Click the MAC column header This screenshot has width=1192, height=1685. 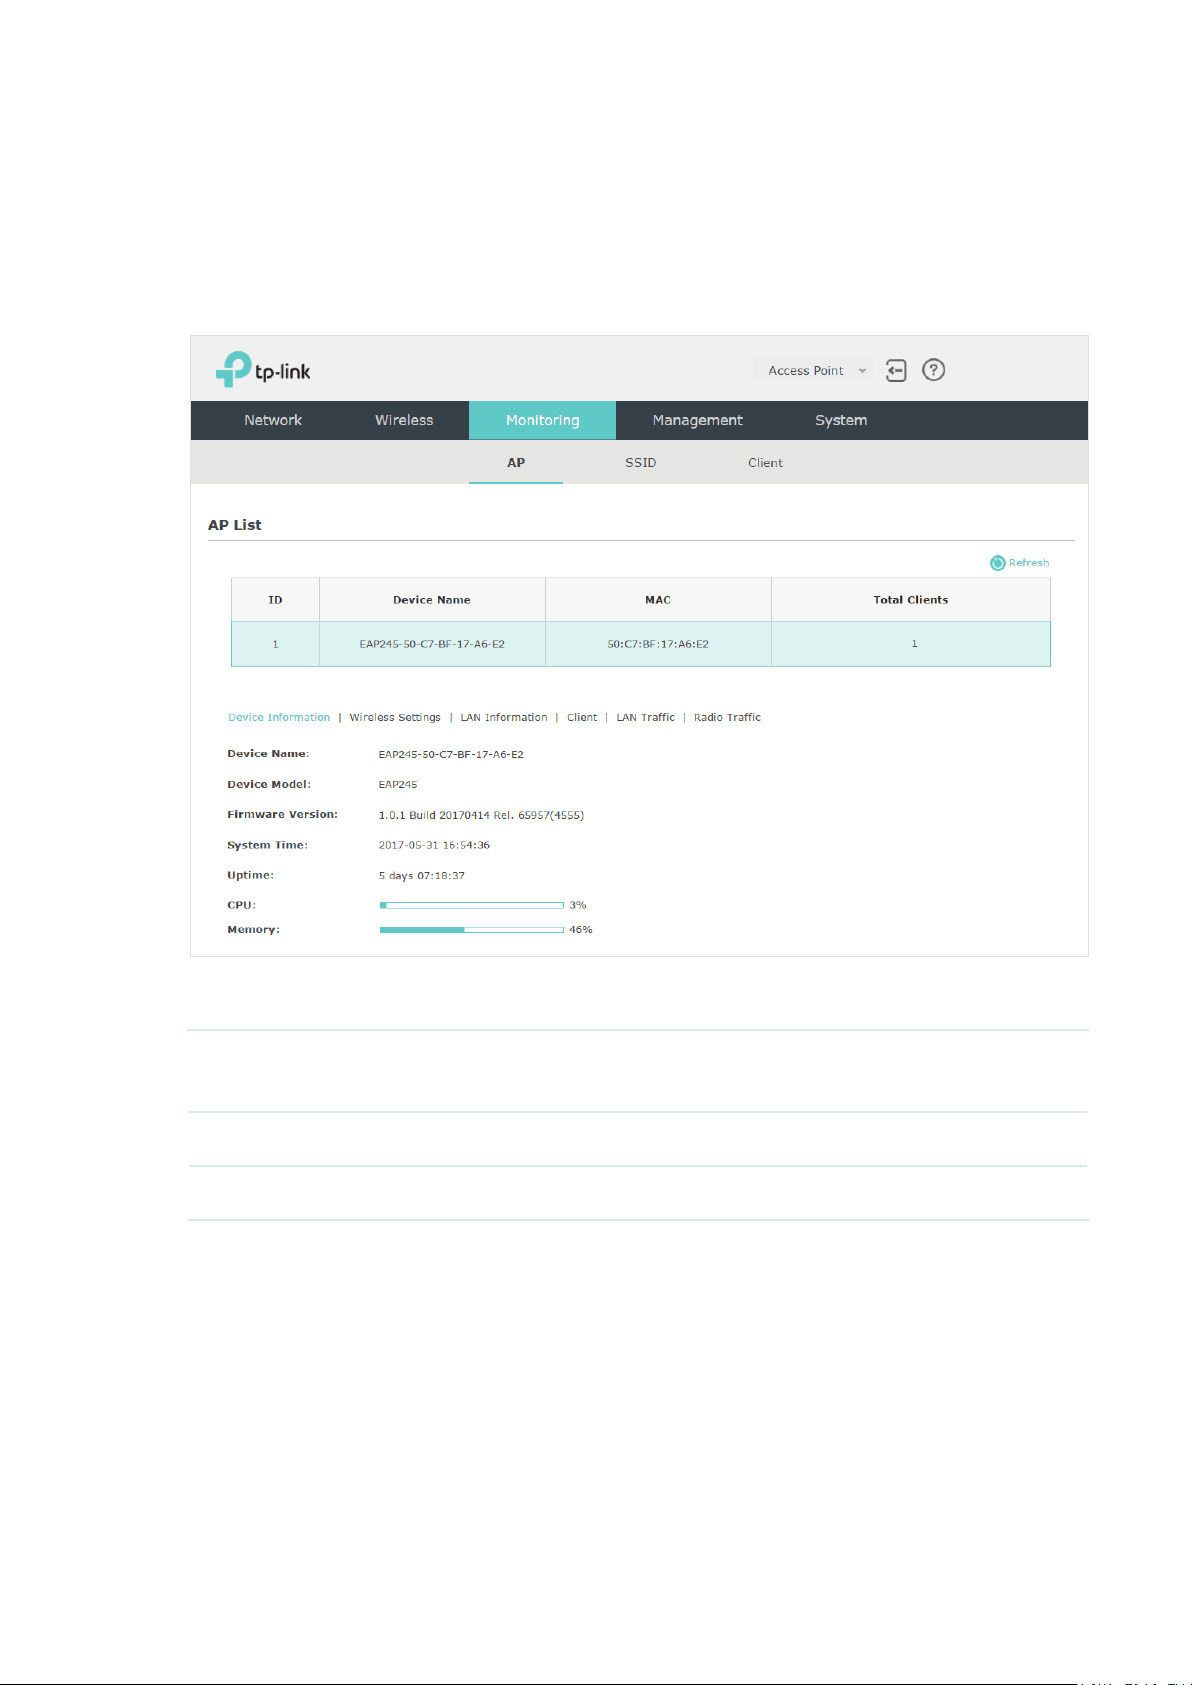click(x=658, y=600)
